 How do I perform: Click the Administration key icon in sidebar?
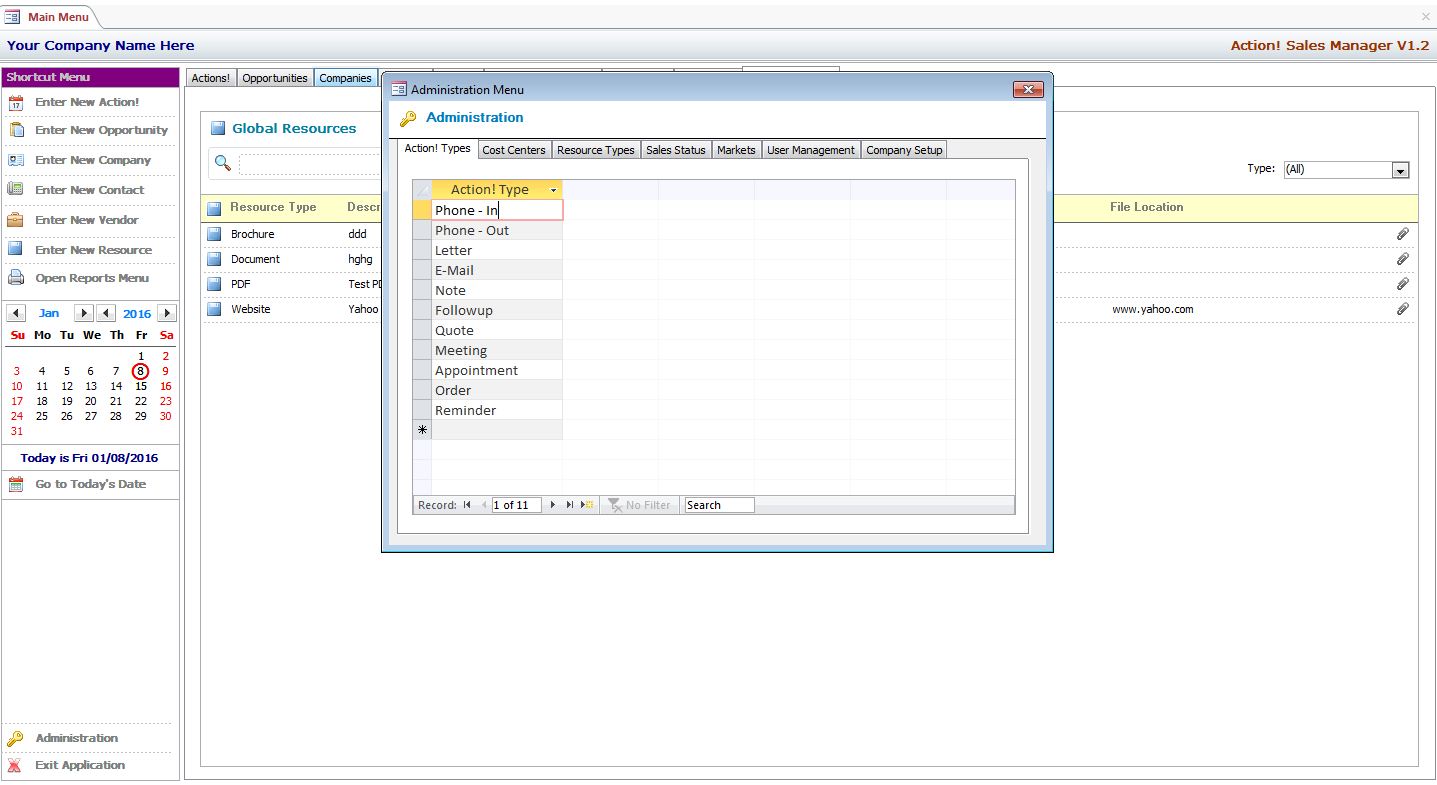click(15, 739)
